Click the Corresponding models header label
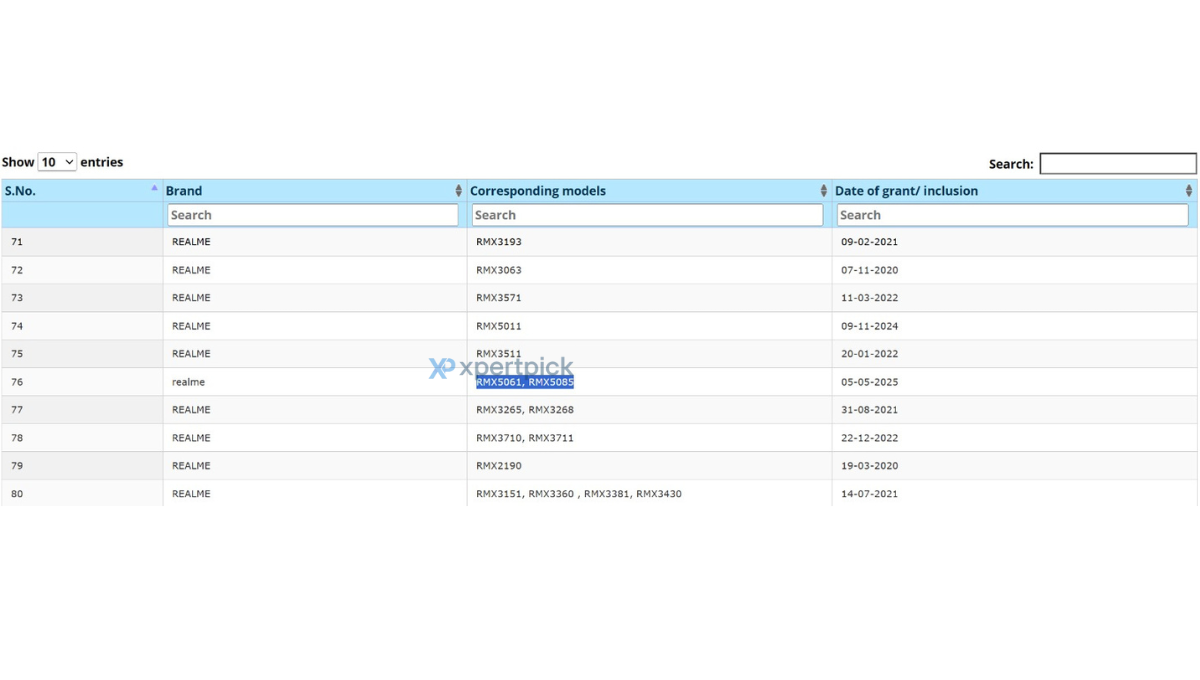This screenshot has width=1200, height=680. (x=538, y=191)
